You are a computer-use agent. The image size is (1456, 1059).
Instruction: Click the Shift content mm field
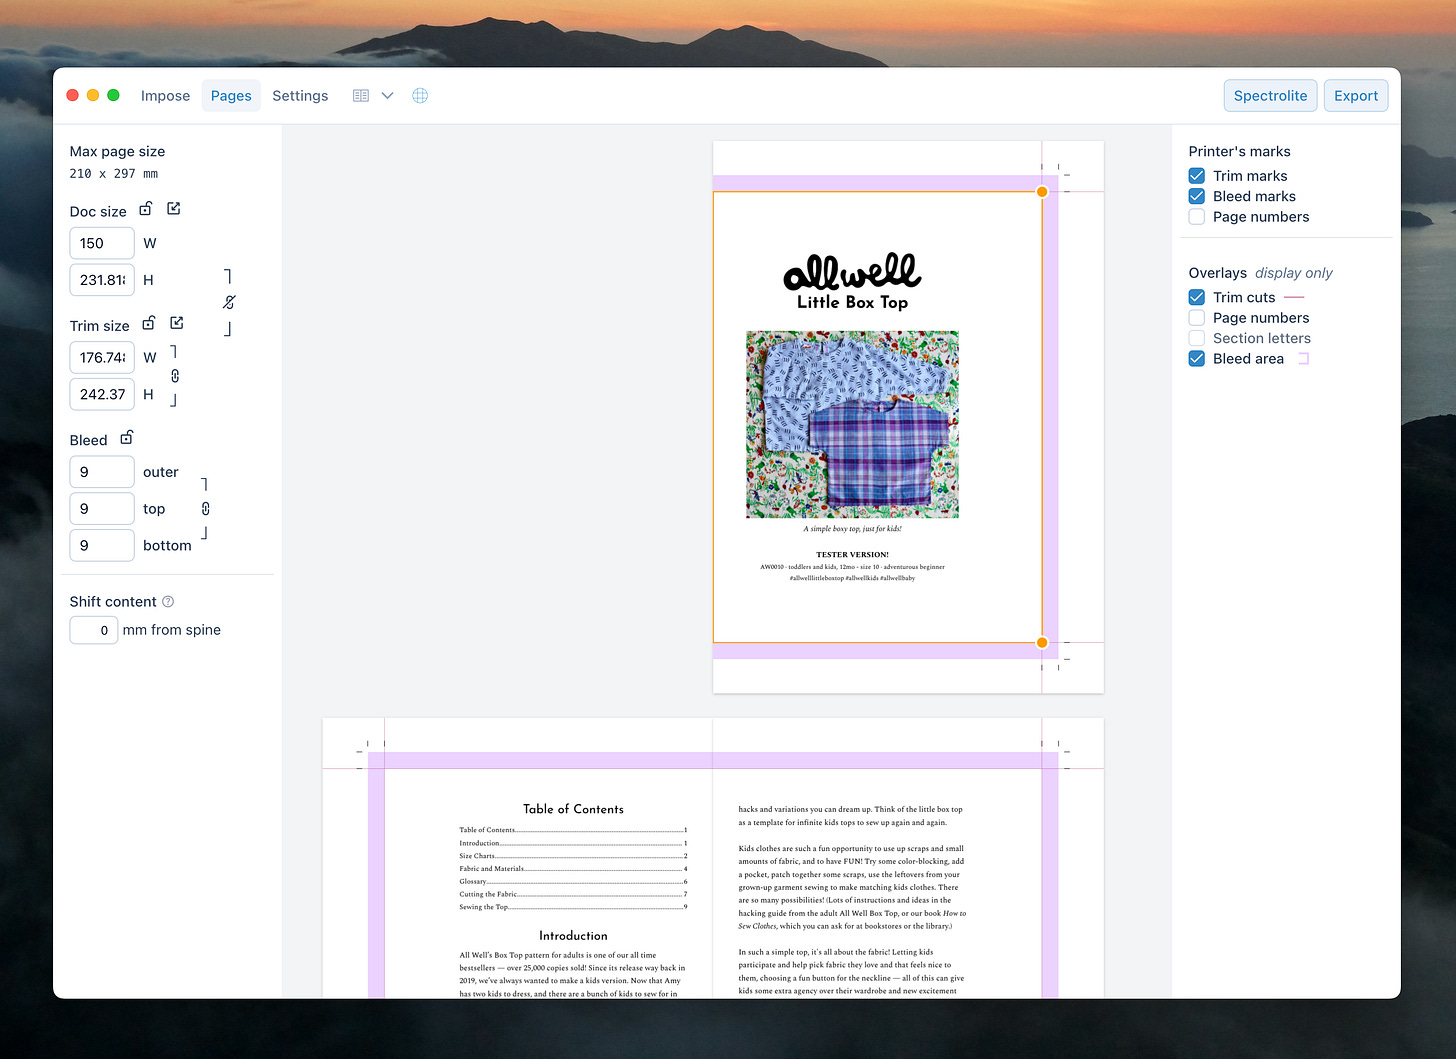point(94,630)
